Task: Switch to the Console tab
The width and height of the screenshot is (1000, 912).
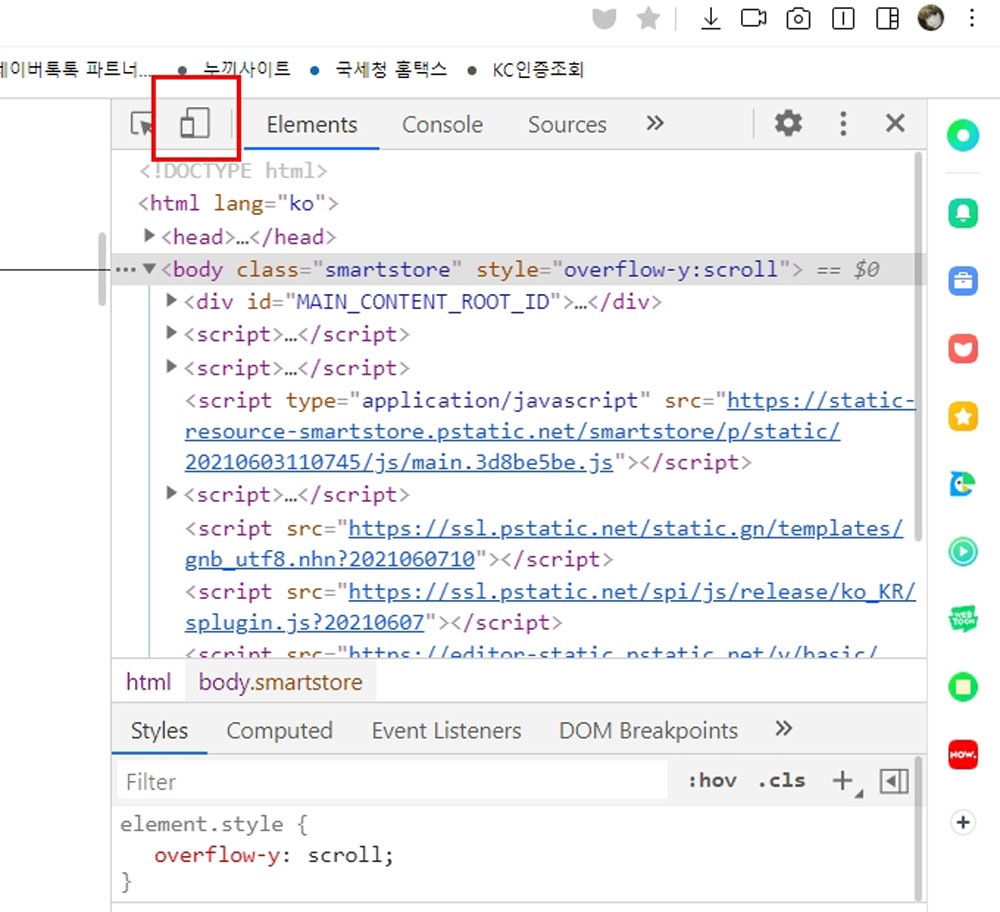Action: click(x=442, y=124)
